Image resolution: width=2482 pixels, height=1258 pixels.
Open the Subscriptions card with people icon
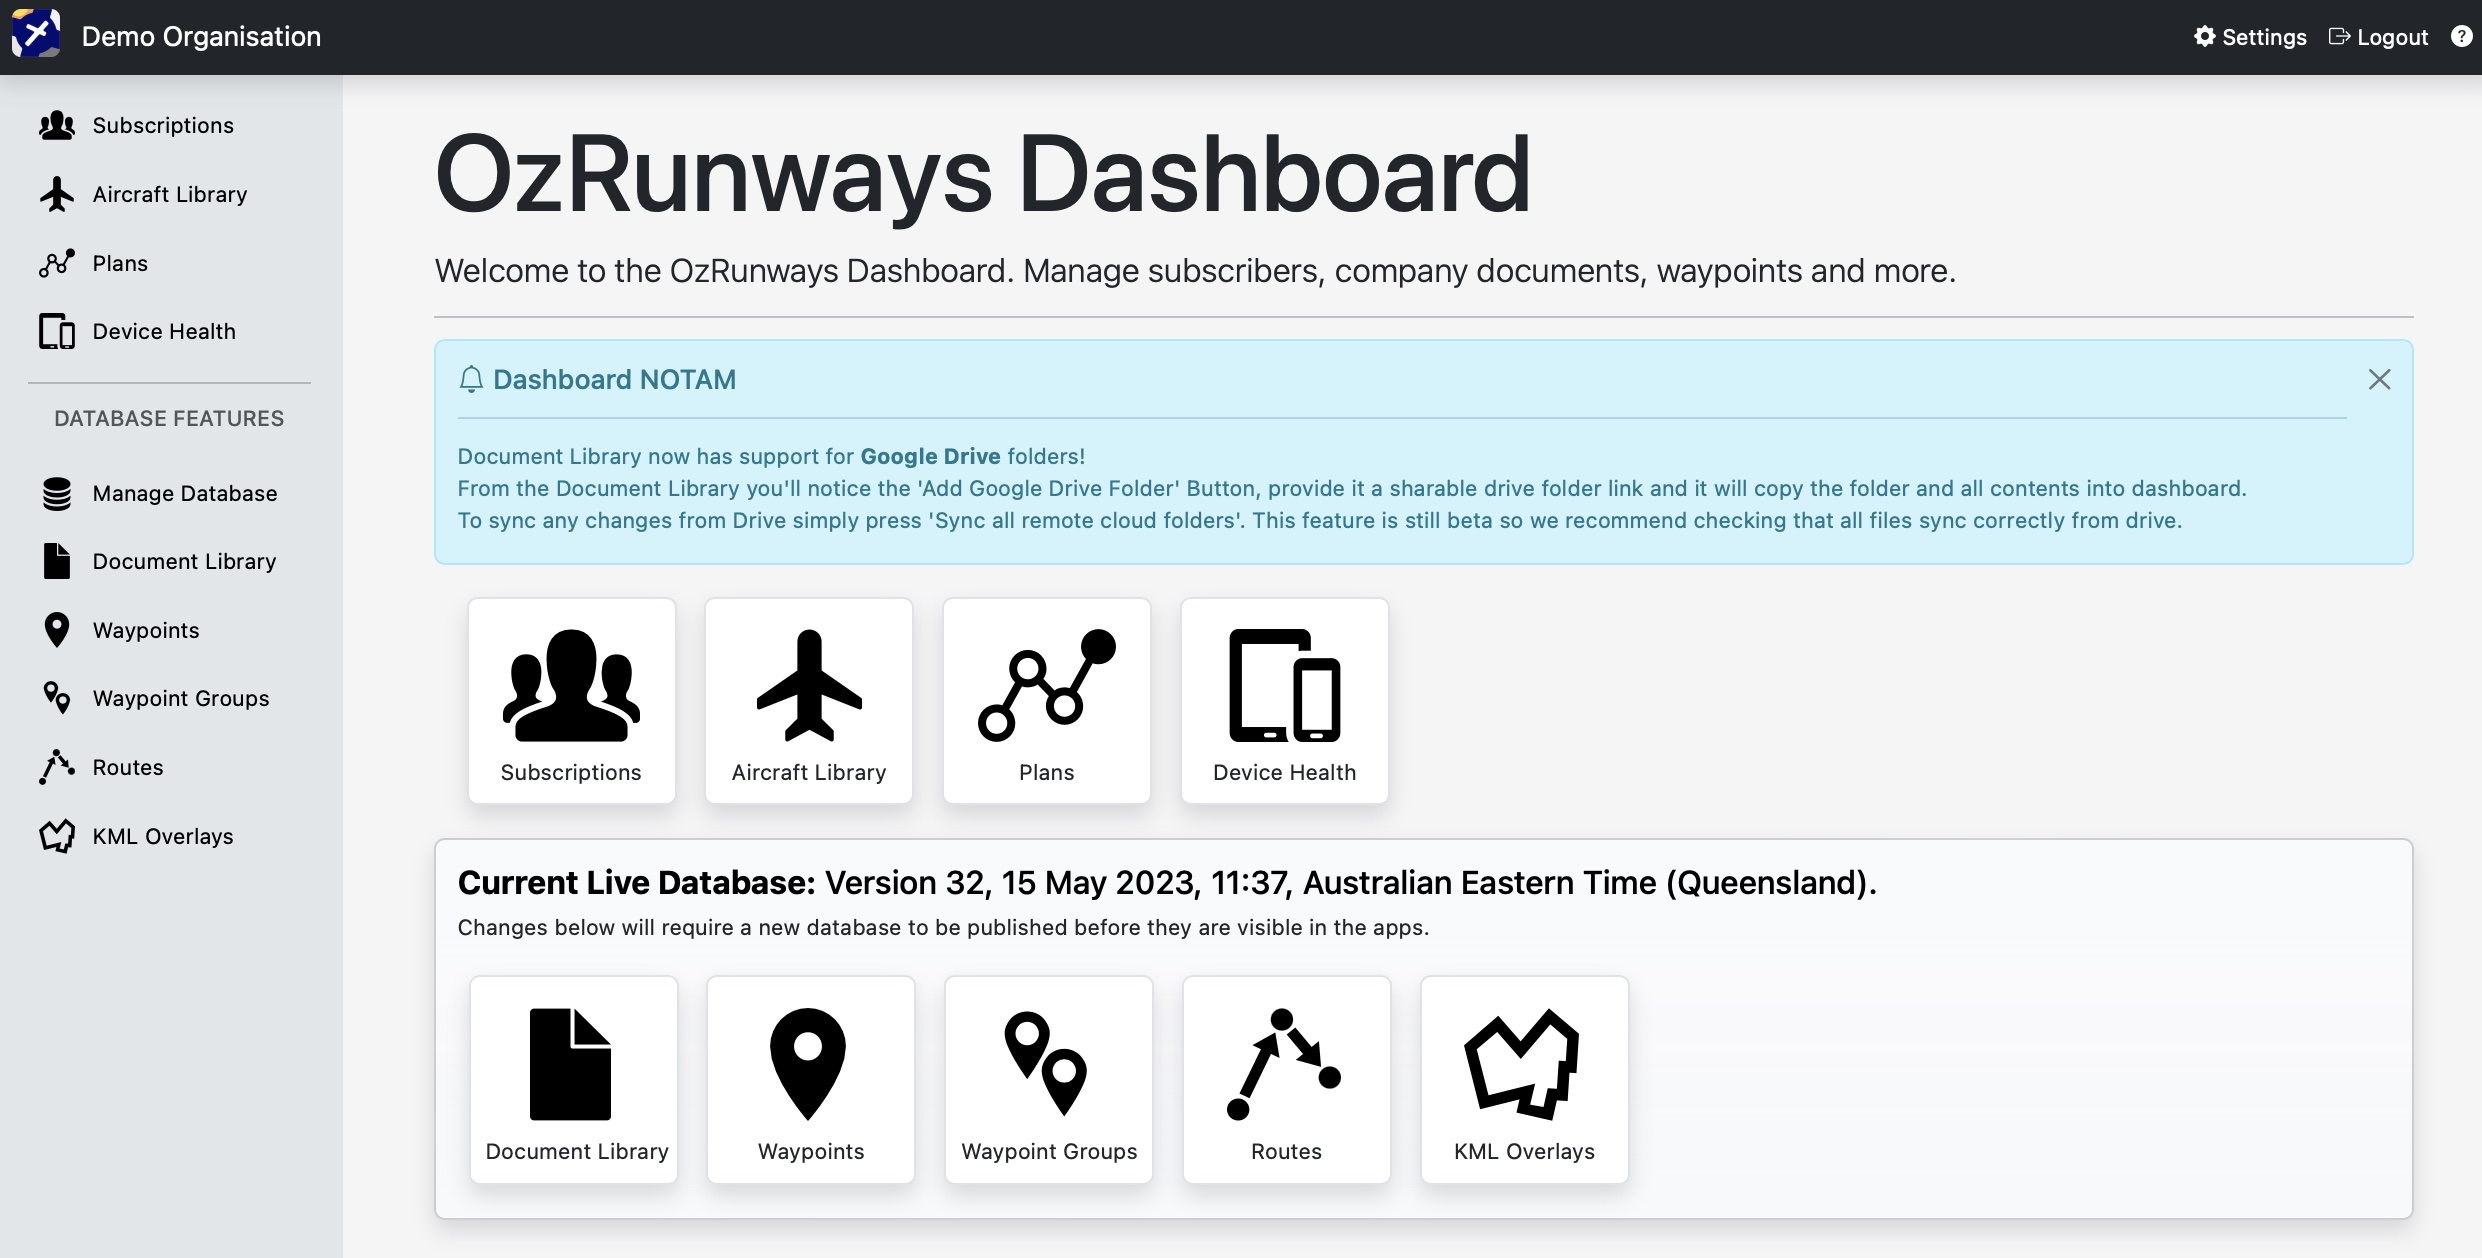pos(571,685)
